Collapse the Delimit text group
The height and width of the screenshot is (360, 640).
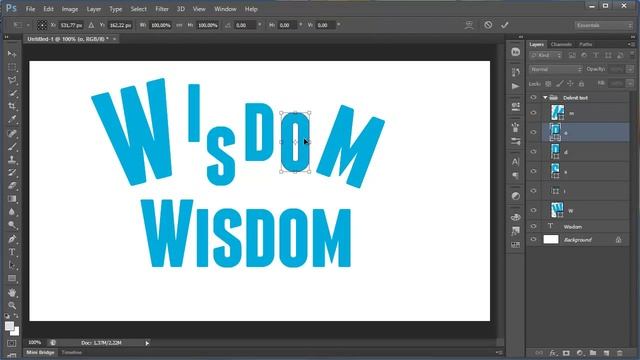point(545,98)
